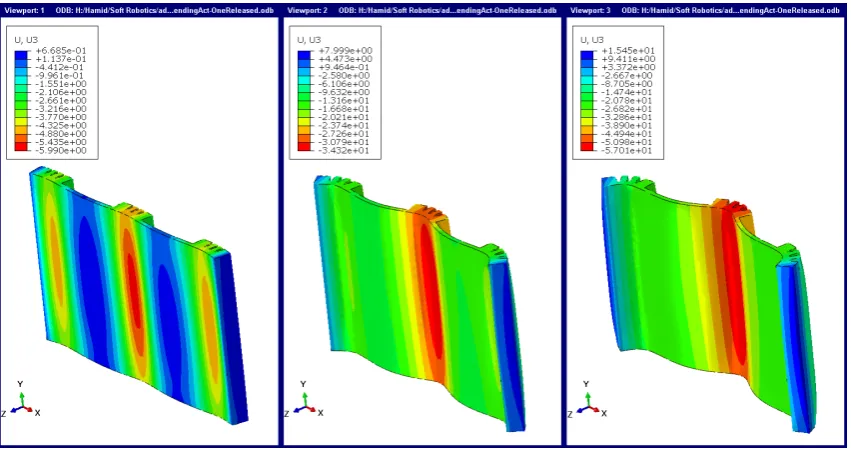
Task: Click the Y axis label of Viewport 1 triad
Action: 20,384
